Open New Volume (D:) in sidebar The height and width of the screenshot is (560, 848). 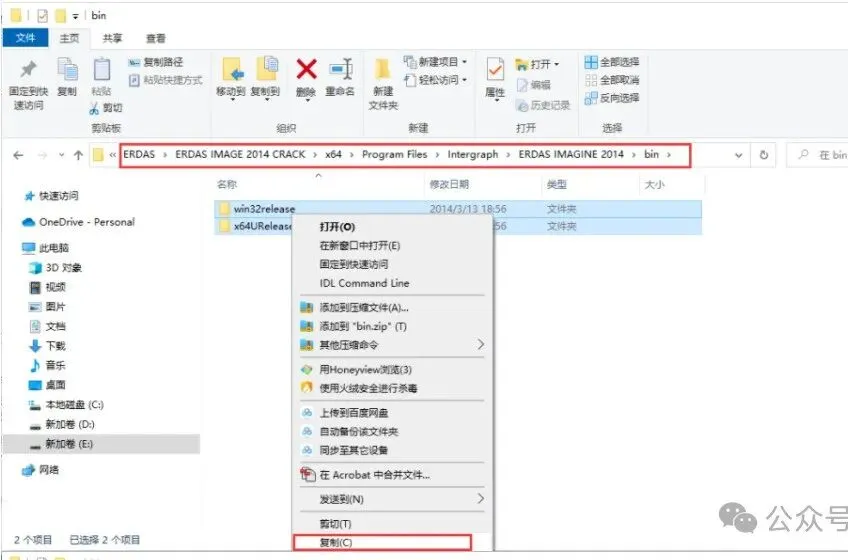coord(62,424)
